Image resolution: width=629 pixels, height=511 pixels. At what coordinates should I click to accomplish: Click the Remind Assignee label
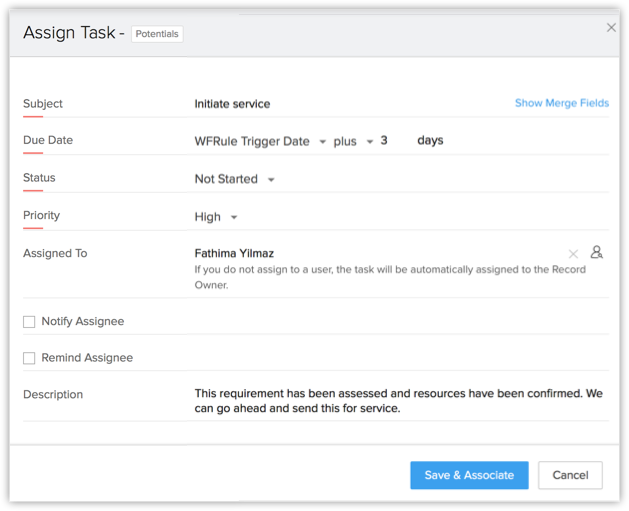click(x=87, y=358)
